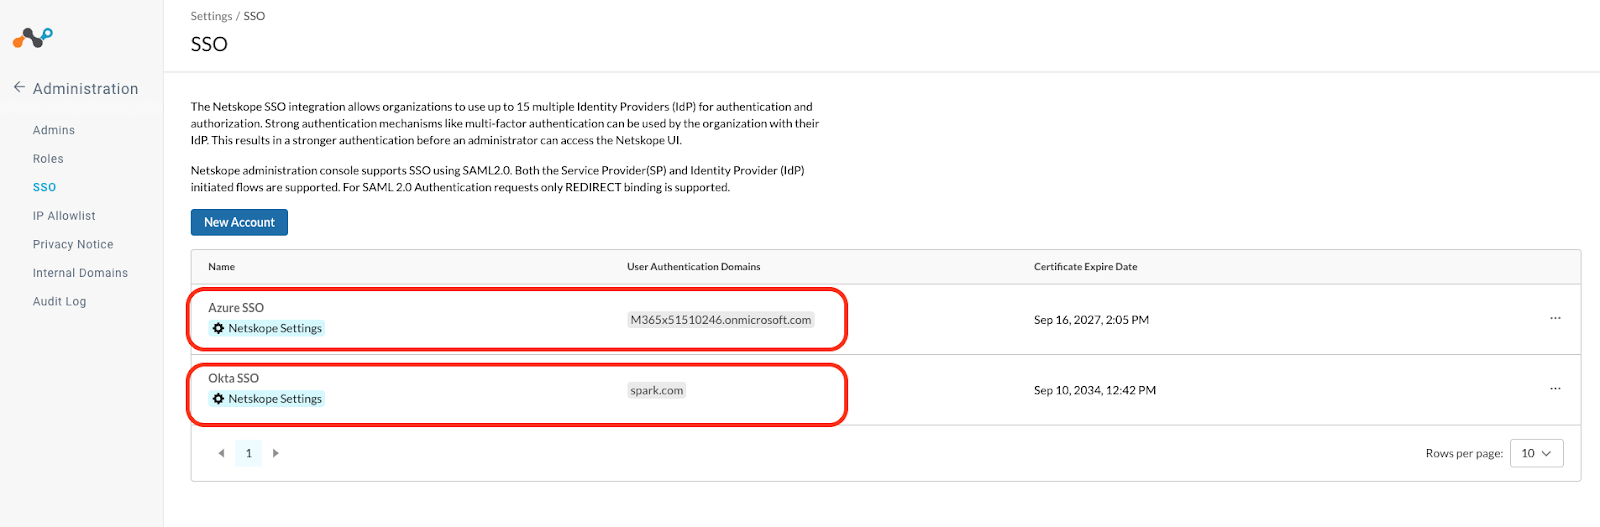Image resolution: width=1600 pixels, height=527 pixels.
Task: Click User Authentication Domains column header
Action: point(693,267)
